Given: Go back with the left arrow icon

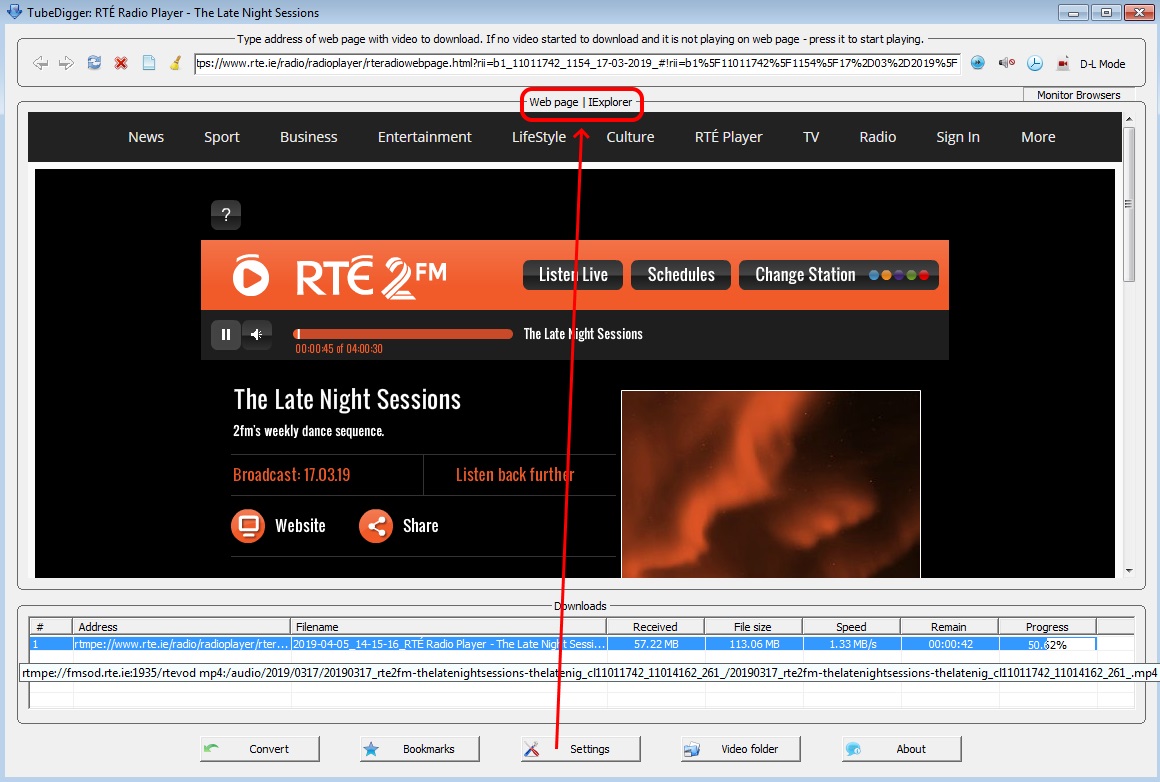Looking at the screenshot, I should 41,64.
